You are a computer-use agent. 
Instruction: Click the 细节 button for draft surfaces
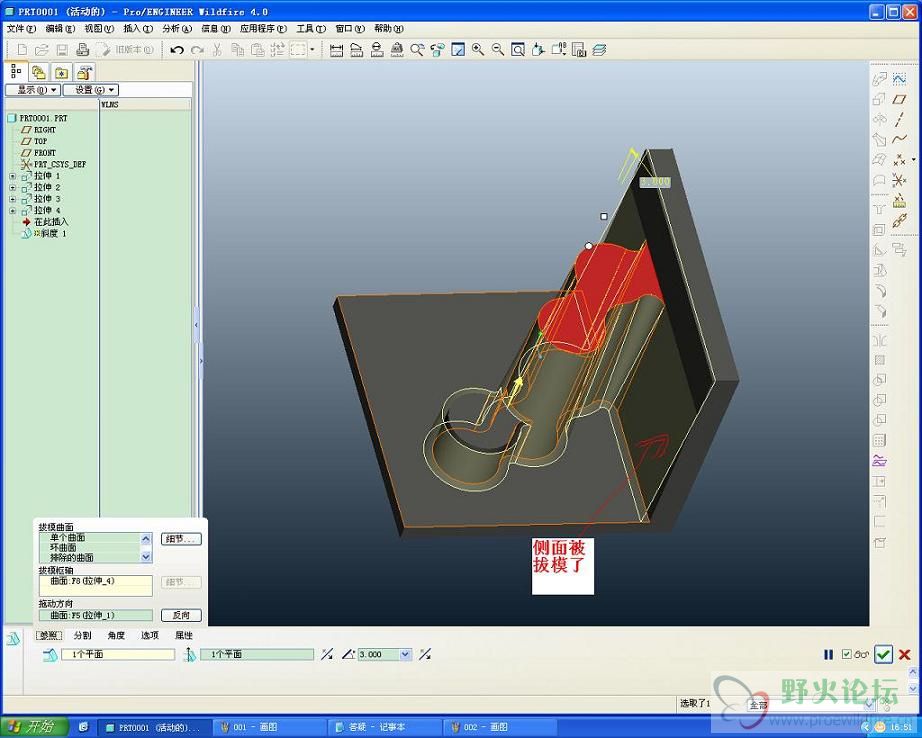click(181, 539)
